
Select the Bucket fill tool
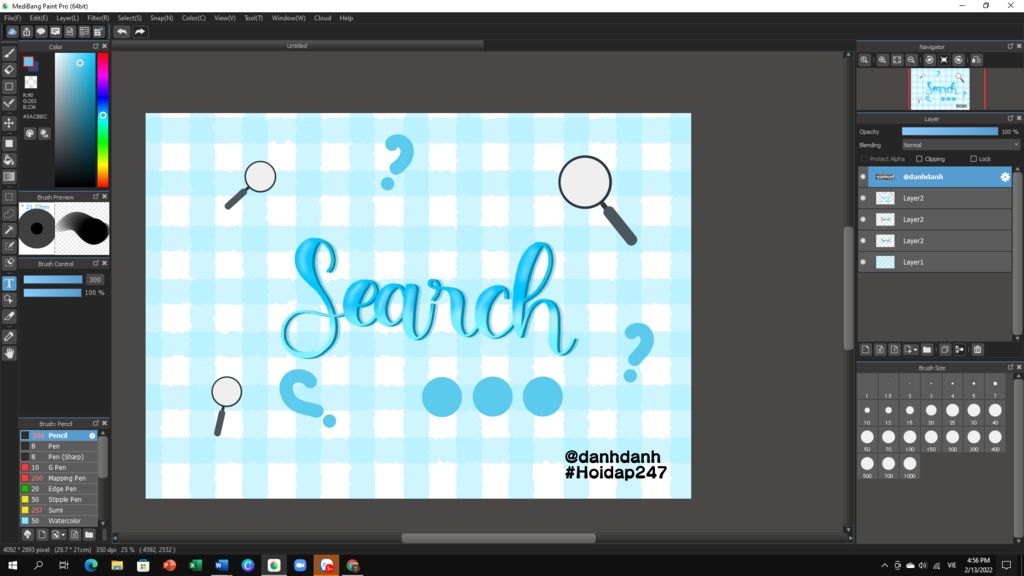pos(9,160)
